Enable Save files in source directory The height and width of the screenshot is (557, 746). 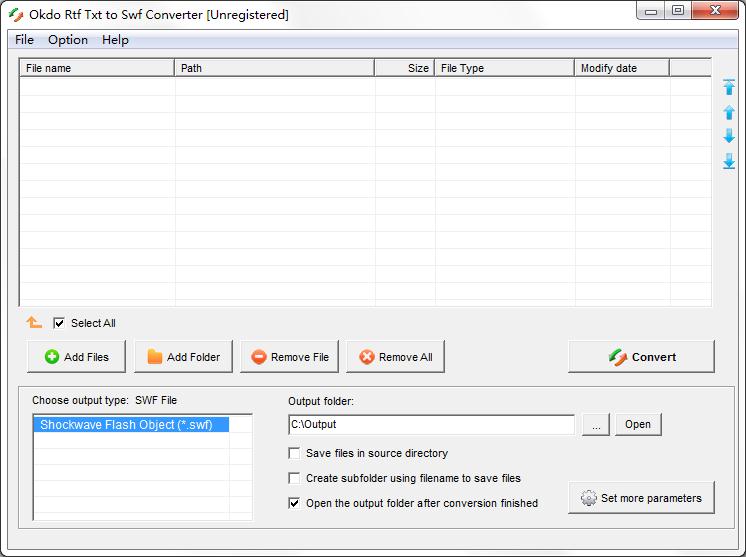coord(294,453)
